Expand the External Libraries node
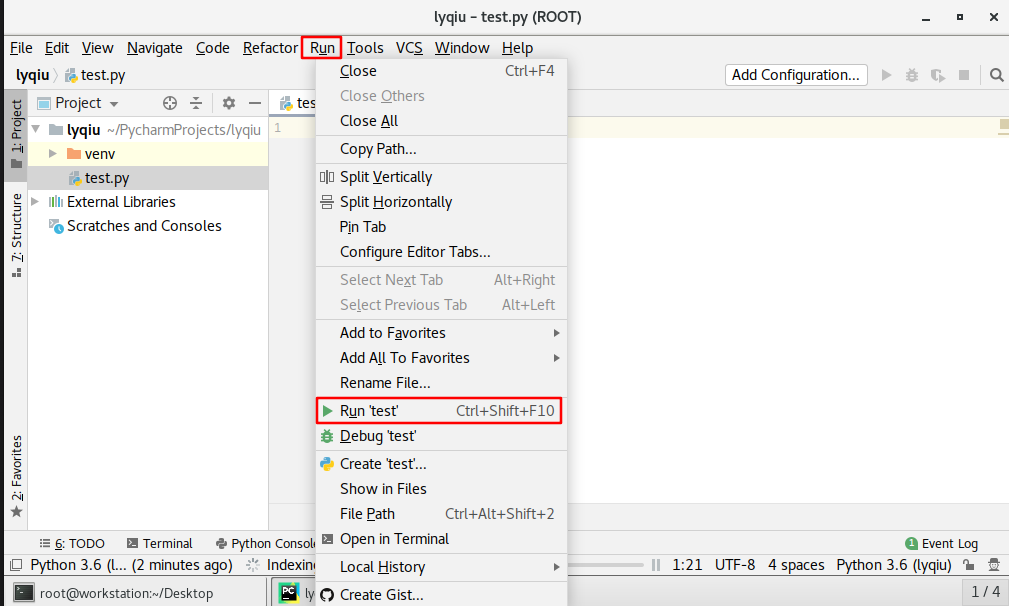The width and height of the screenshot is (1009, 606). pyautogui.click(x=35, y=201)
